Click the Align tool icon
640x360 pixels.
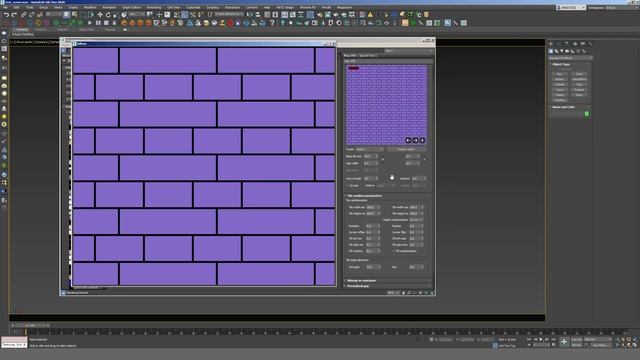point(258,15)
